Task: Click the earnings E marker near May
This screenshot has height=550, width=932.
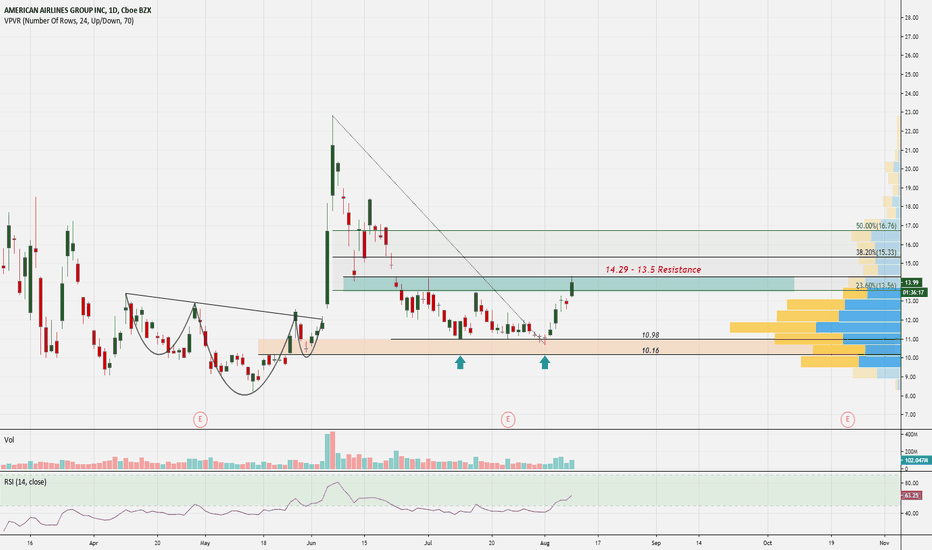Action: coord(200,419)
